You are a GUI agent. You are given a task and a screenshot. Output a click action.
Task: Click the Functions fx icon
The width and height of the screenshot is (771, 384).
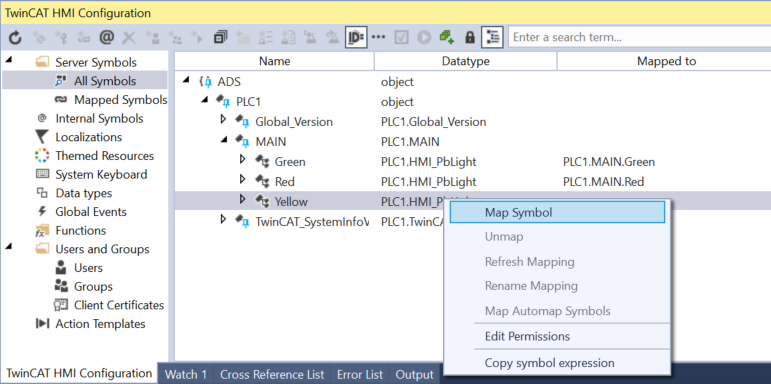point(43,231)
